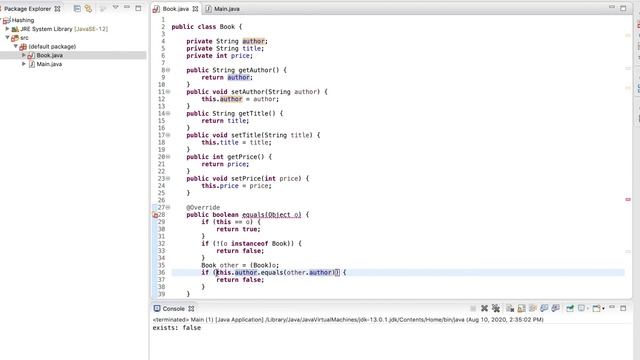The width and height of the screenshot is (640, 360).
Task: Open the Open Console dropdown arrow
Action: tap(603, 309)
